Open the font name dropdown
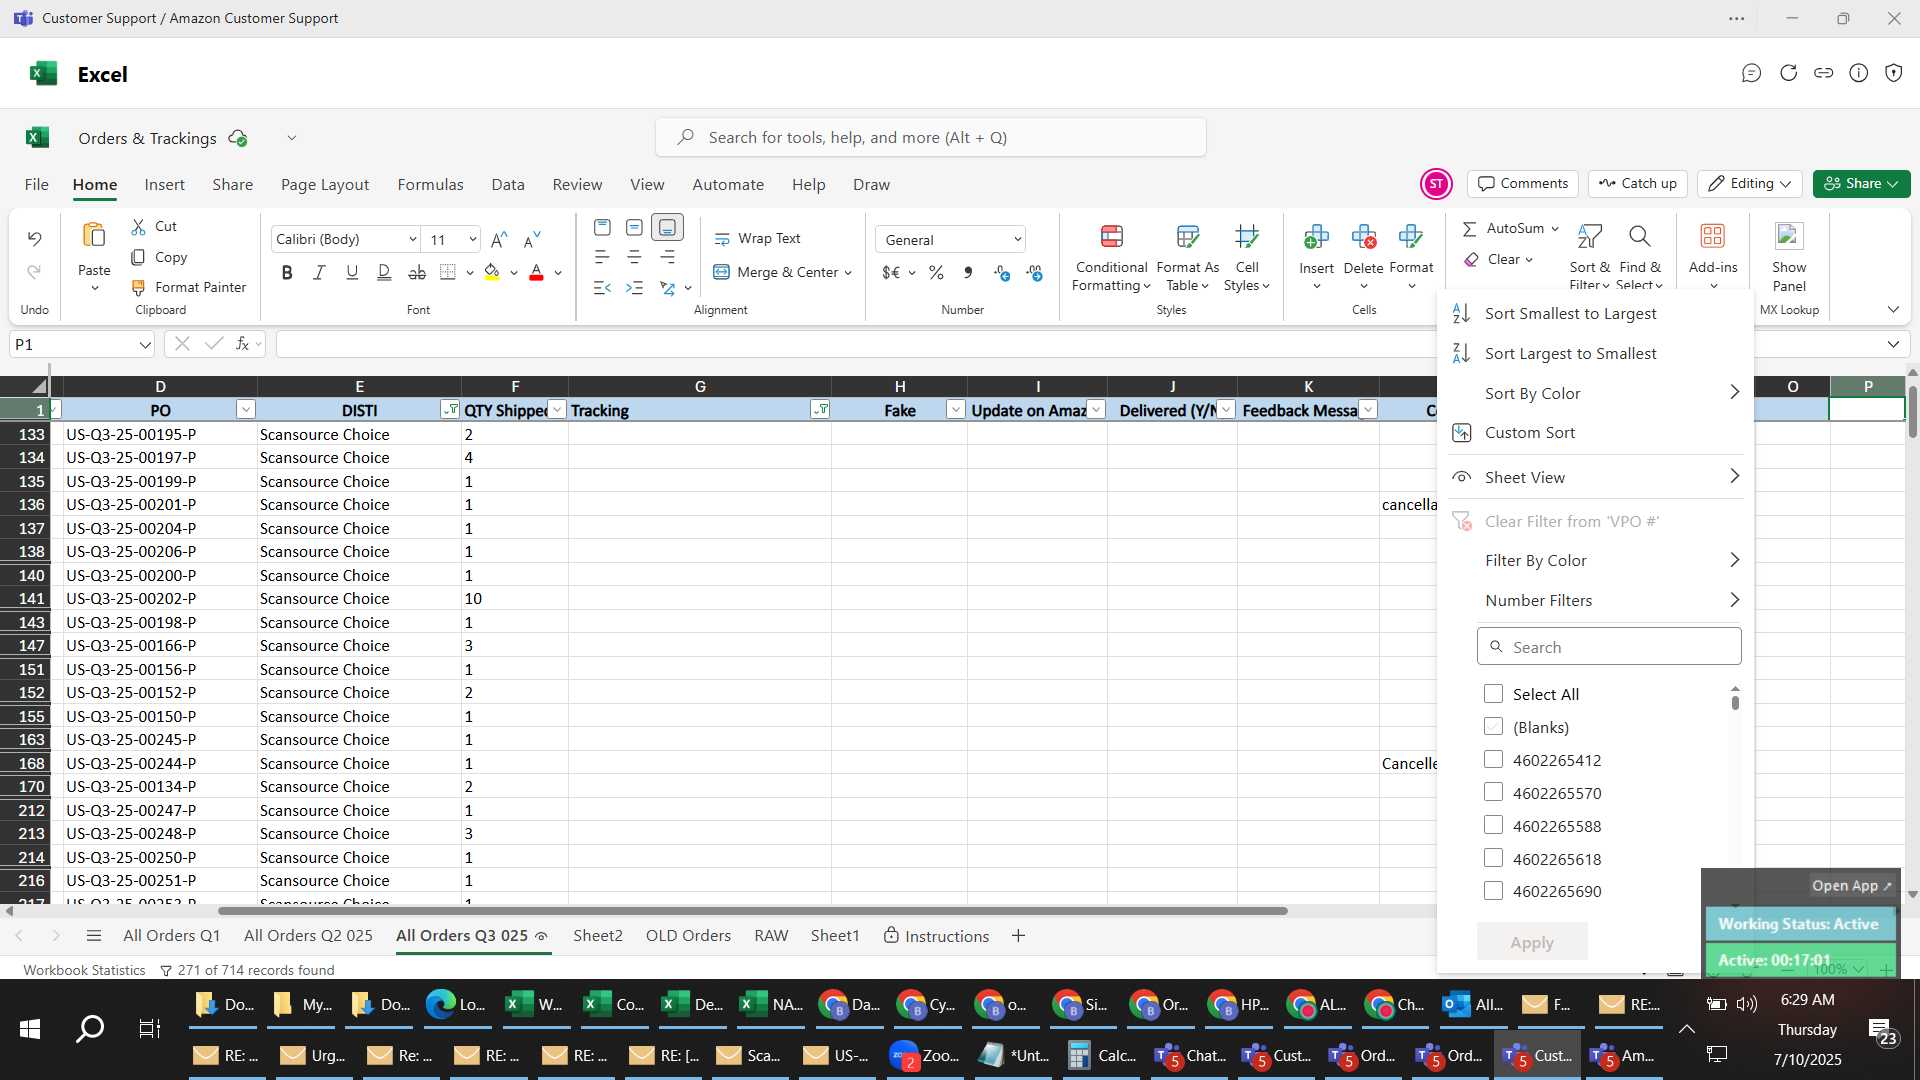Screen dimensions: 1920x1080 click(412, 240)
